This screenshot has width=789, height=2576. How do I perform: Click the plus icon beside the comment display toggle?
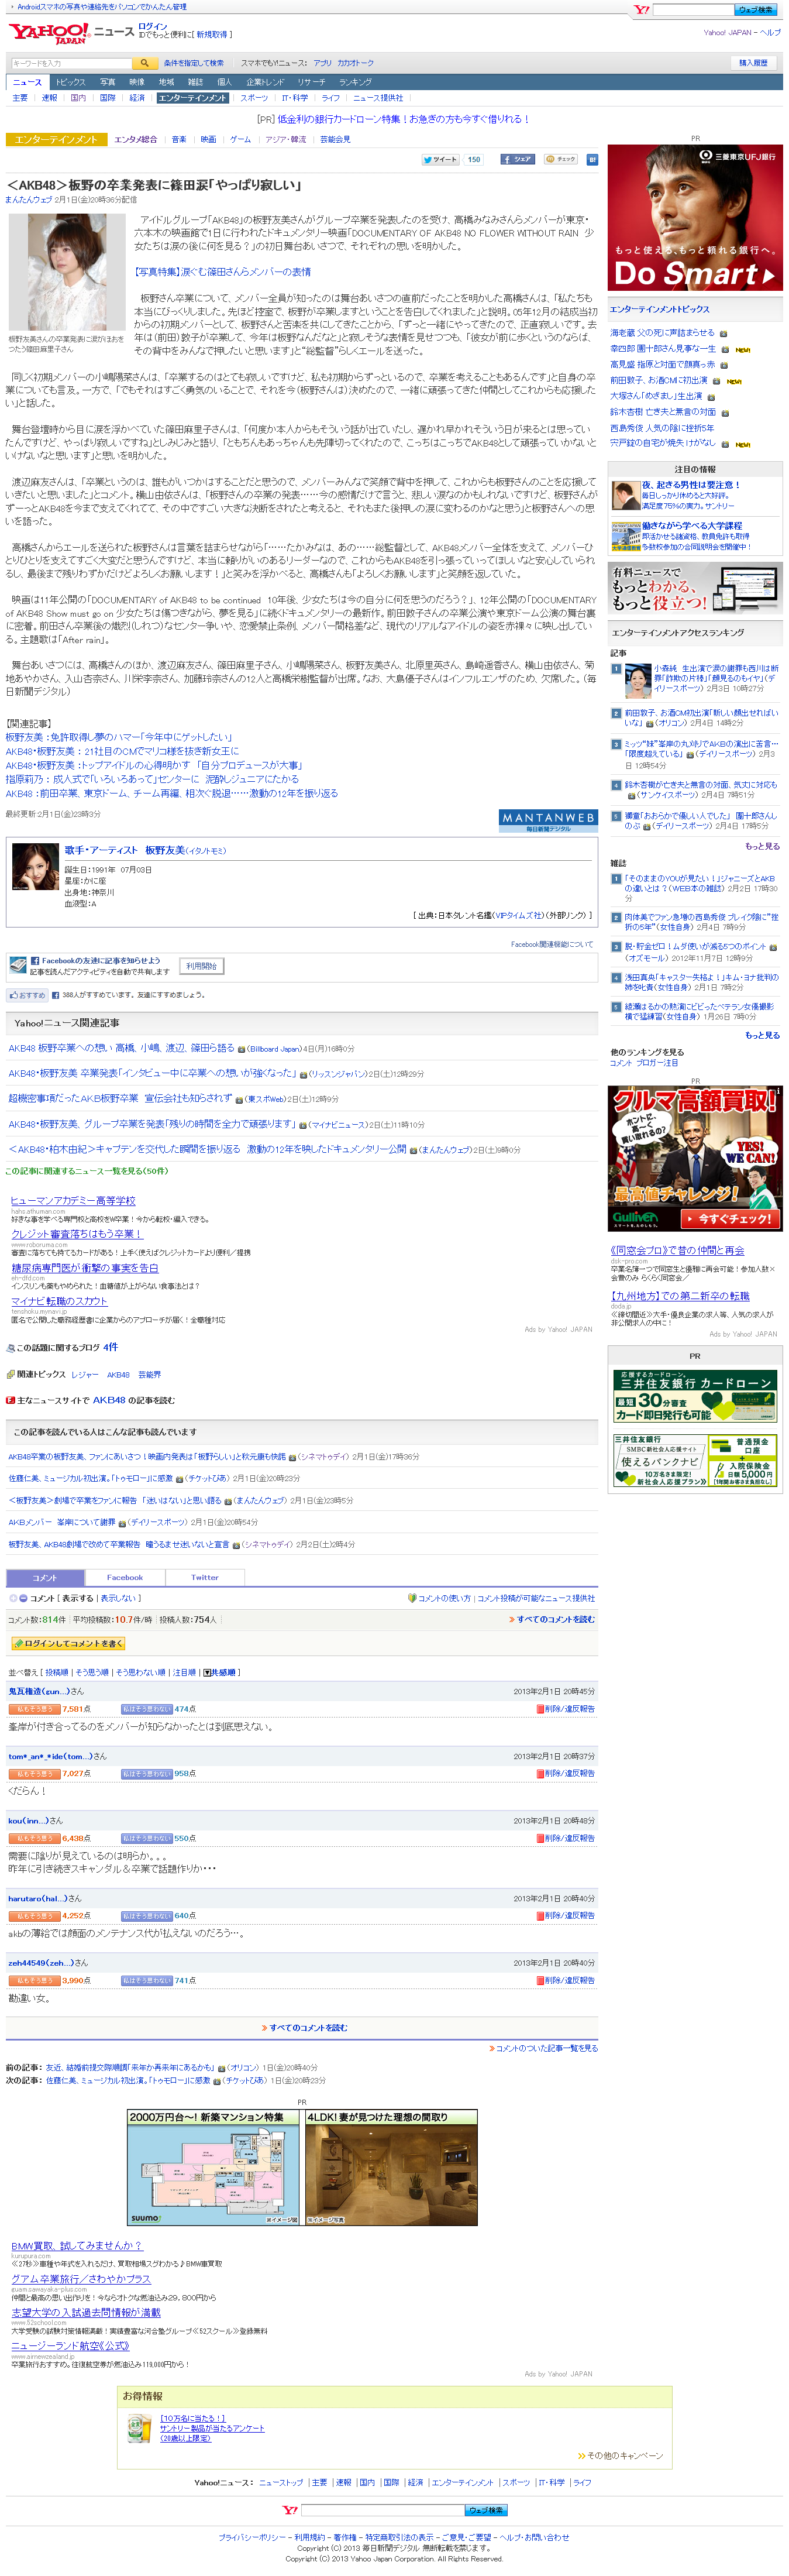point(13,1598)
